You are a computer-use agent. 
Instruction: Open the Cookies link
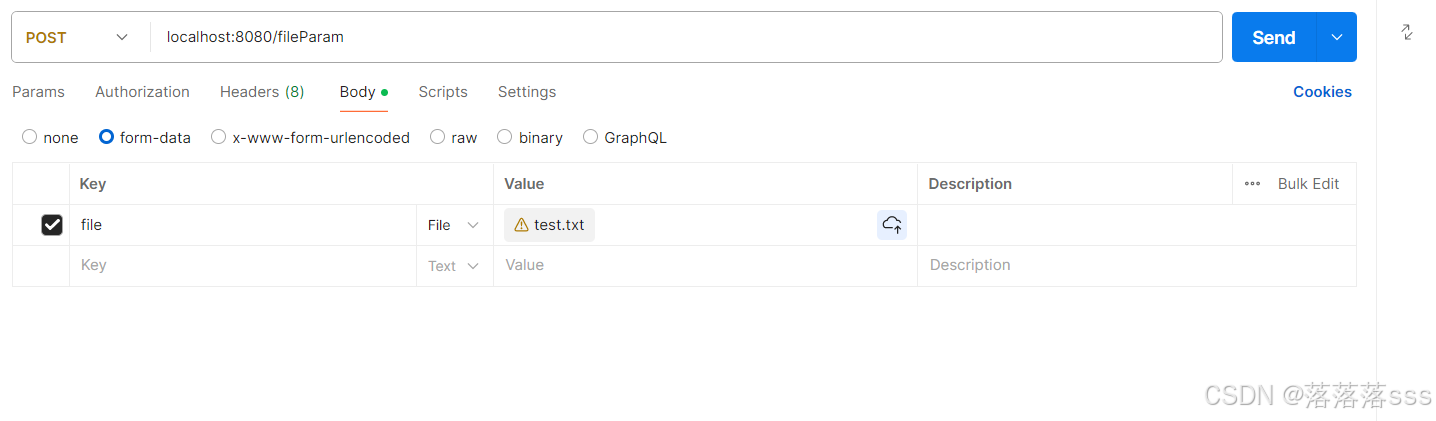click(x=1322, y=92)
